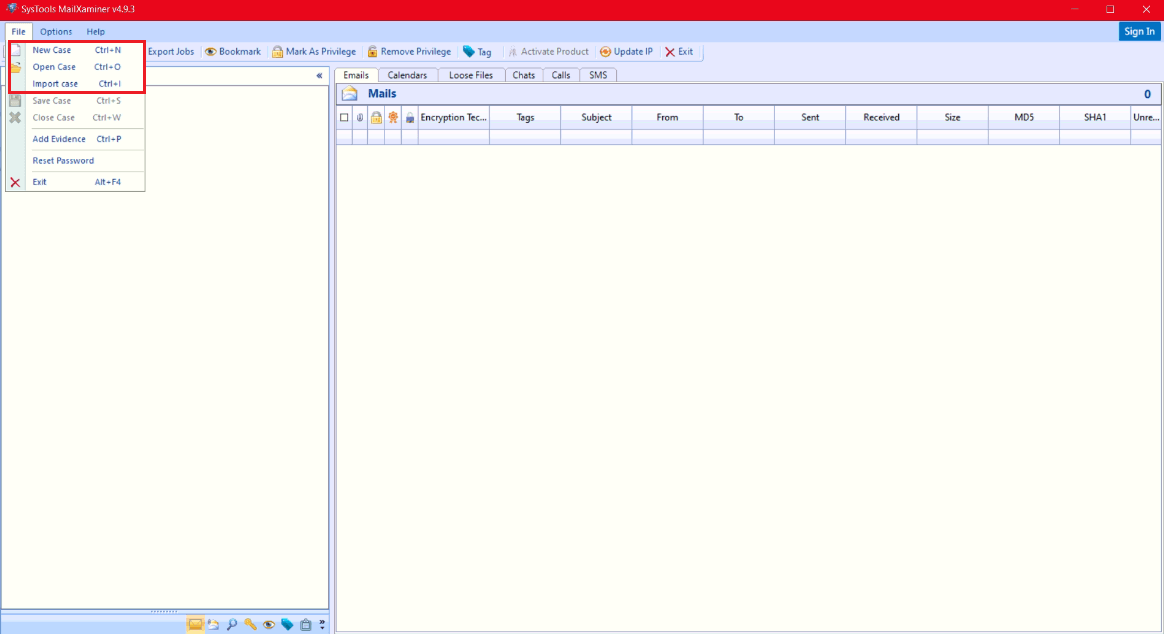The width and height of the screenshot is (1164, 634).
Task: Click Exit in the toolbar
Action: click(x=679, y=52)
